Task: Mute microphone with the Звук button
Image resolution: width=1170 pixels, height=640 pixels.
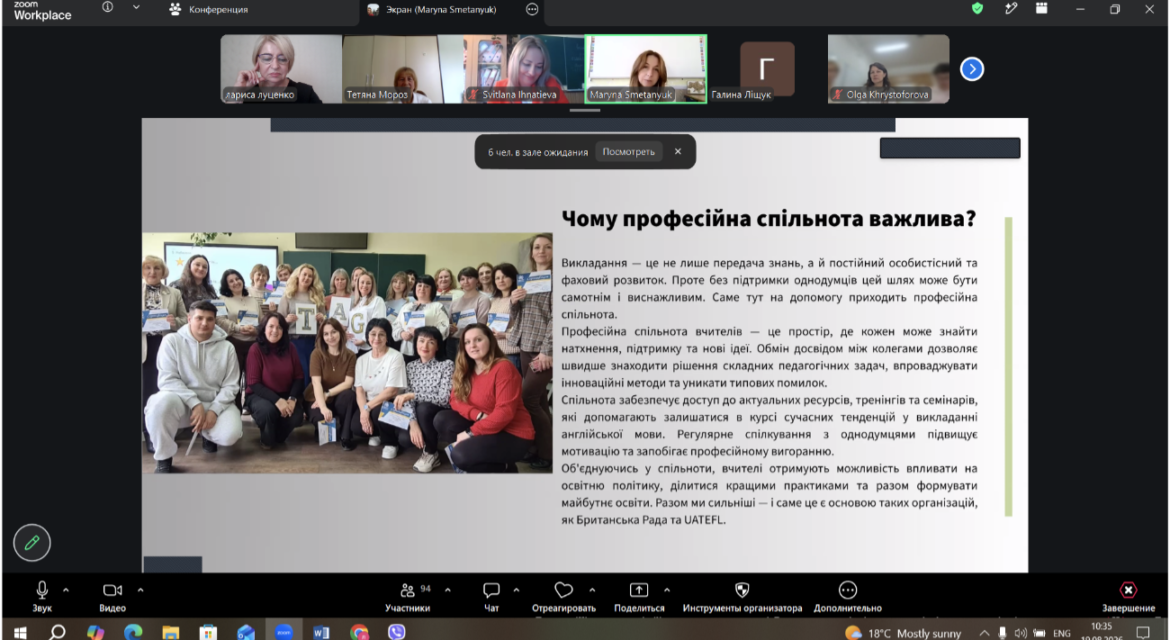Action: click(42, 596)
